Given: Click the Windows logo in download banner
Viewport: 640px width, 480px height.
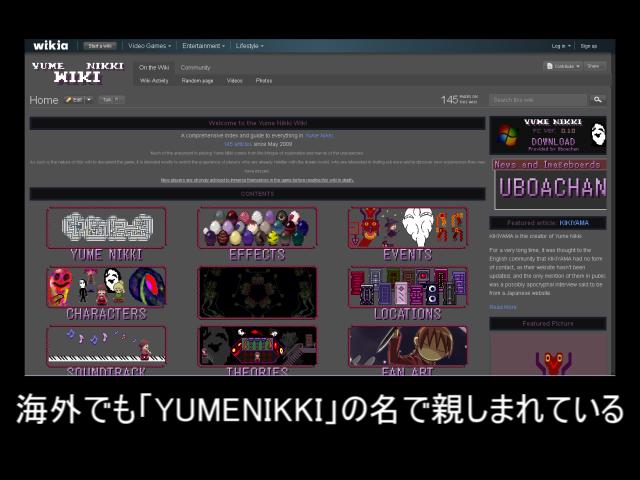Looking at the screenshot, I should coord(507,136).
